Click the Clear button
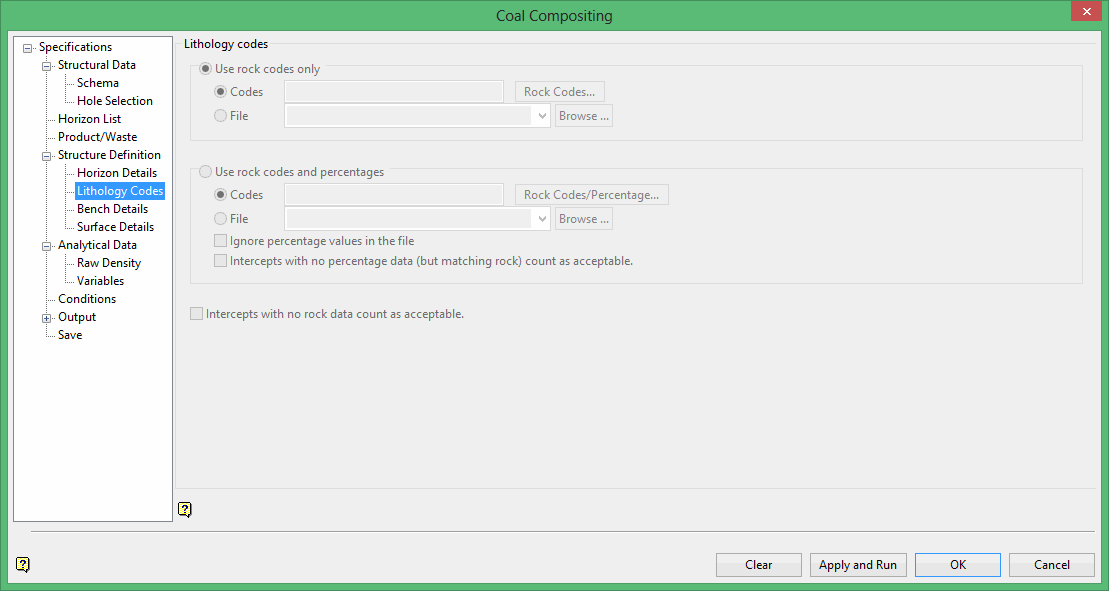 (x=758, y=565)
